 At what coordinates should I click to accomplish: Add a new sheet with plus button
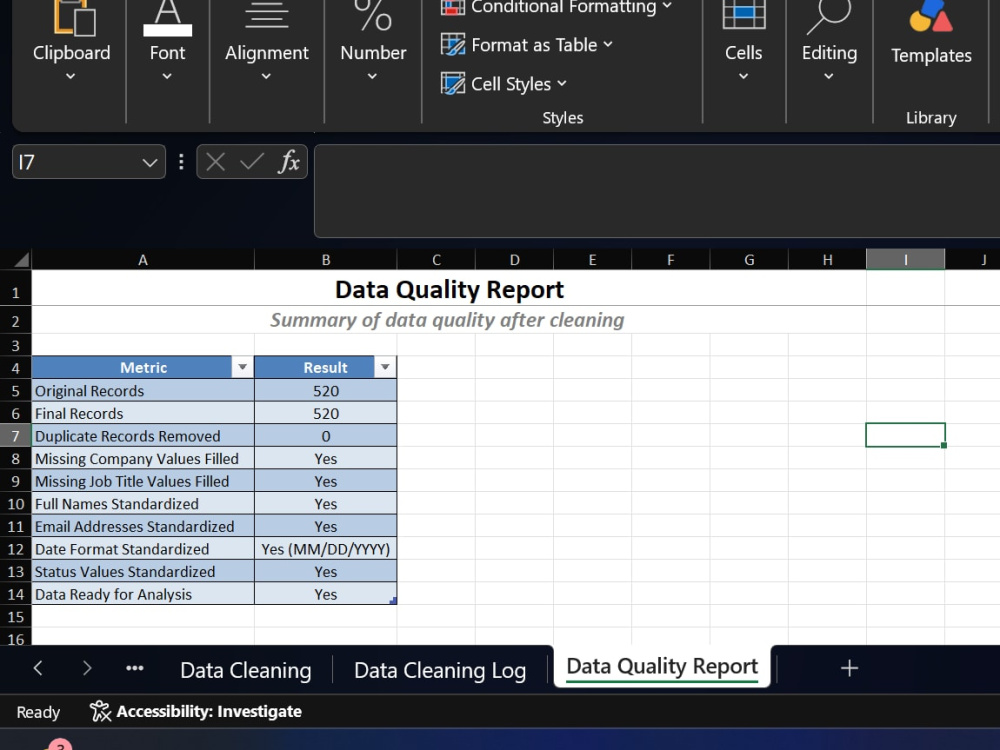[849, 668]
